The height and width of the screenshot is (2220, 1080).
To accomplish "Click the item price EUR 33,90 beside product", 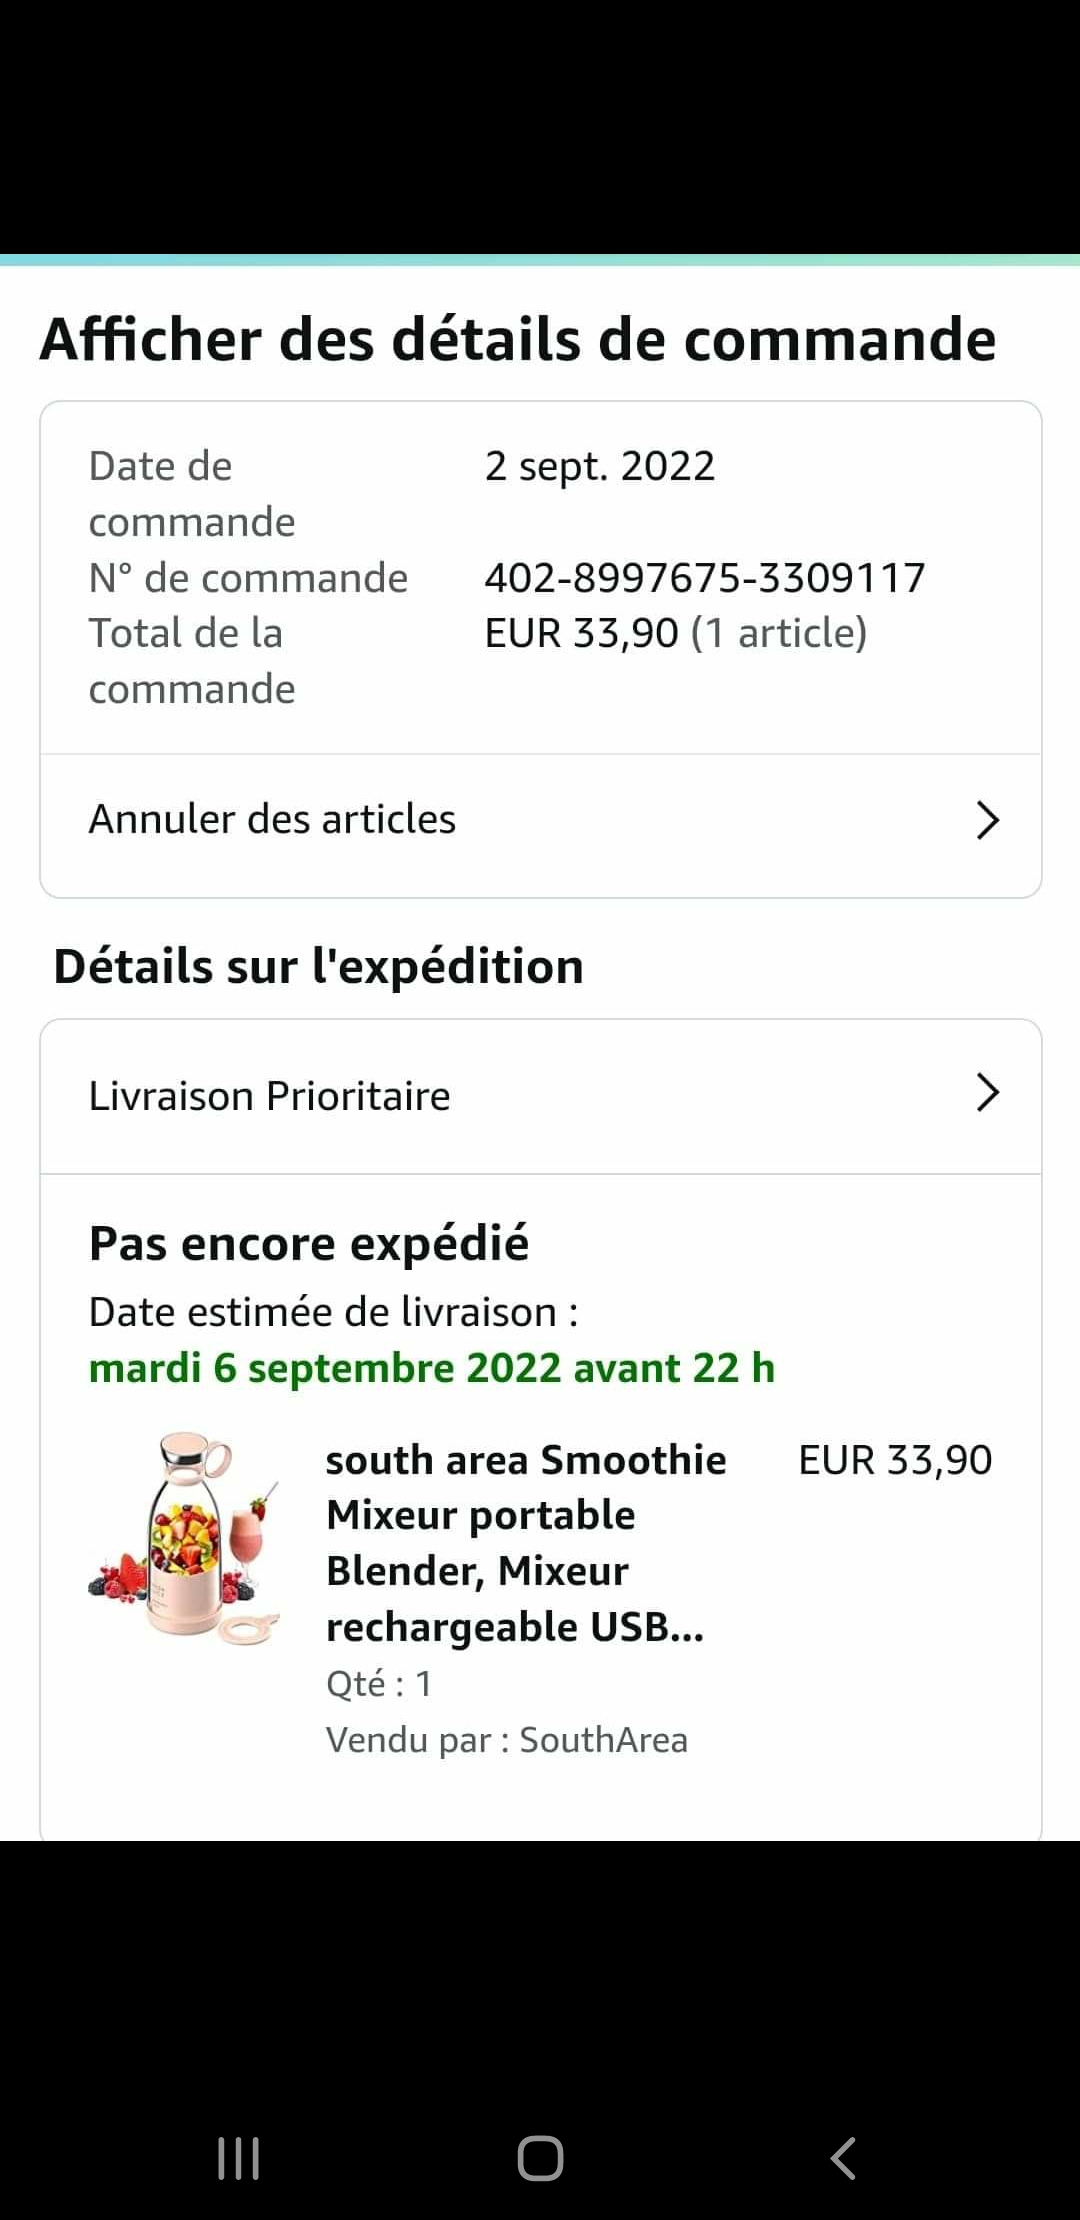I will click(895, 1460).
